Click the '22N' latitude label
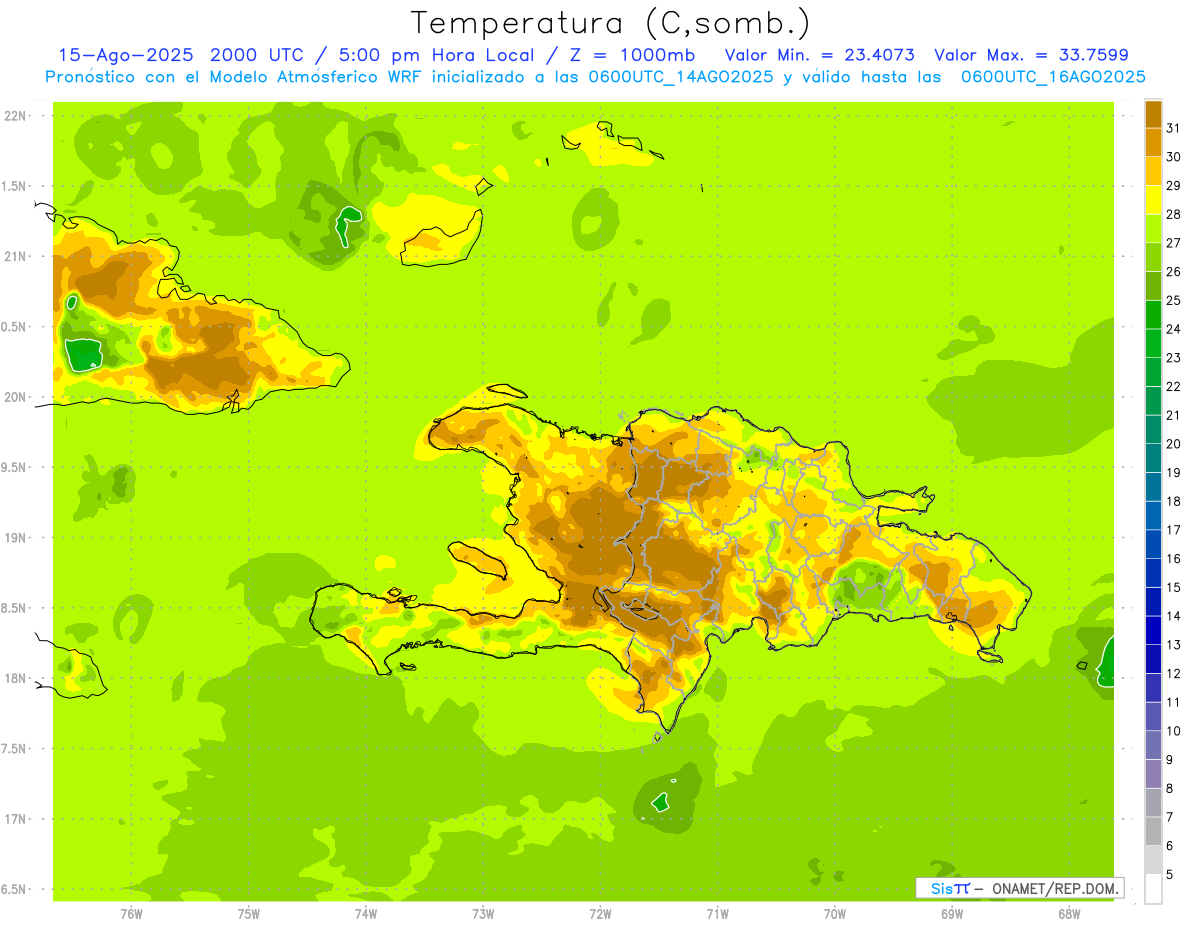The height and width of the screenshot is (927, 1200). [16, 116]
